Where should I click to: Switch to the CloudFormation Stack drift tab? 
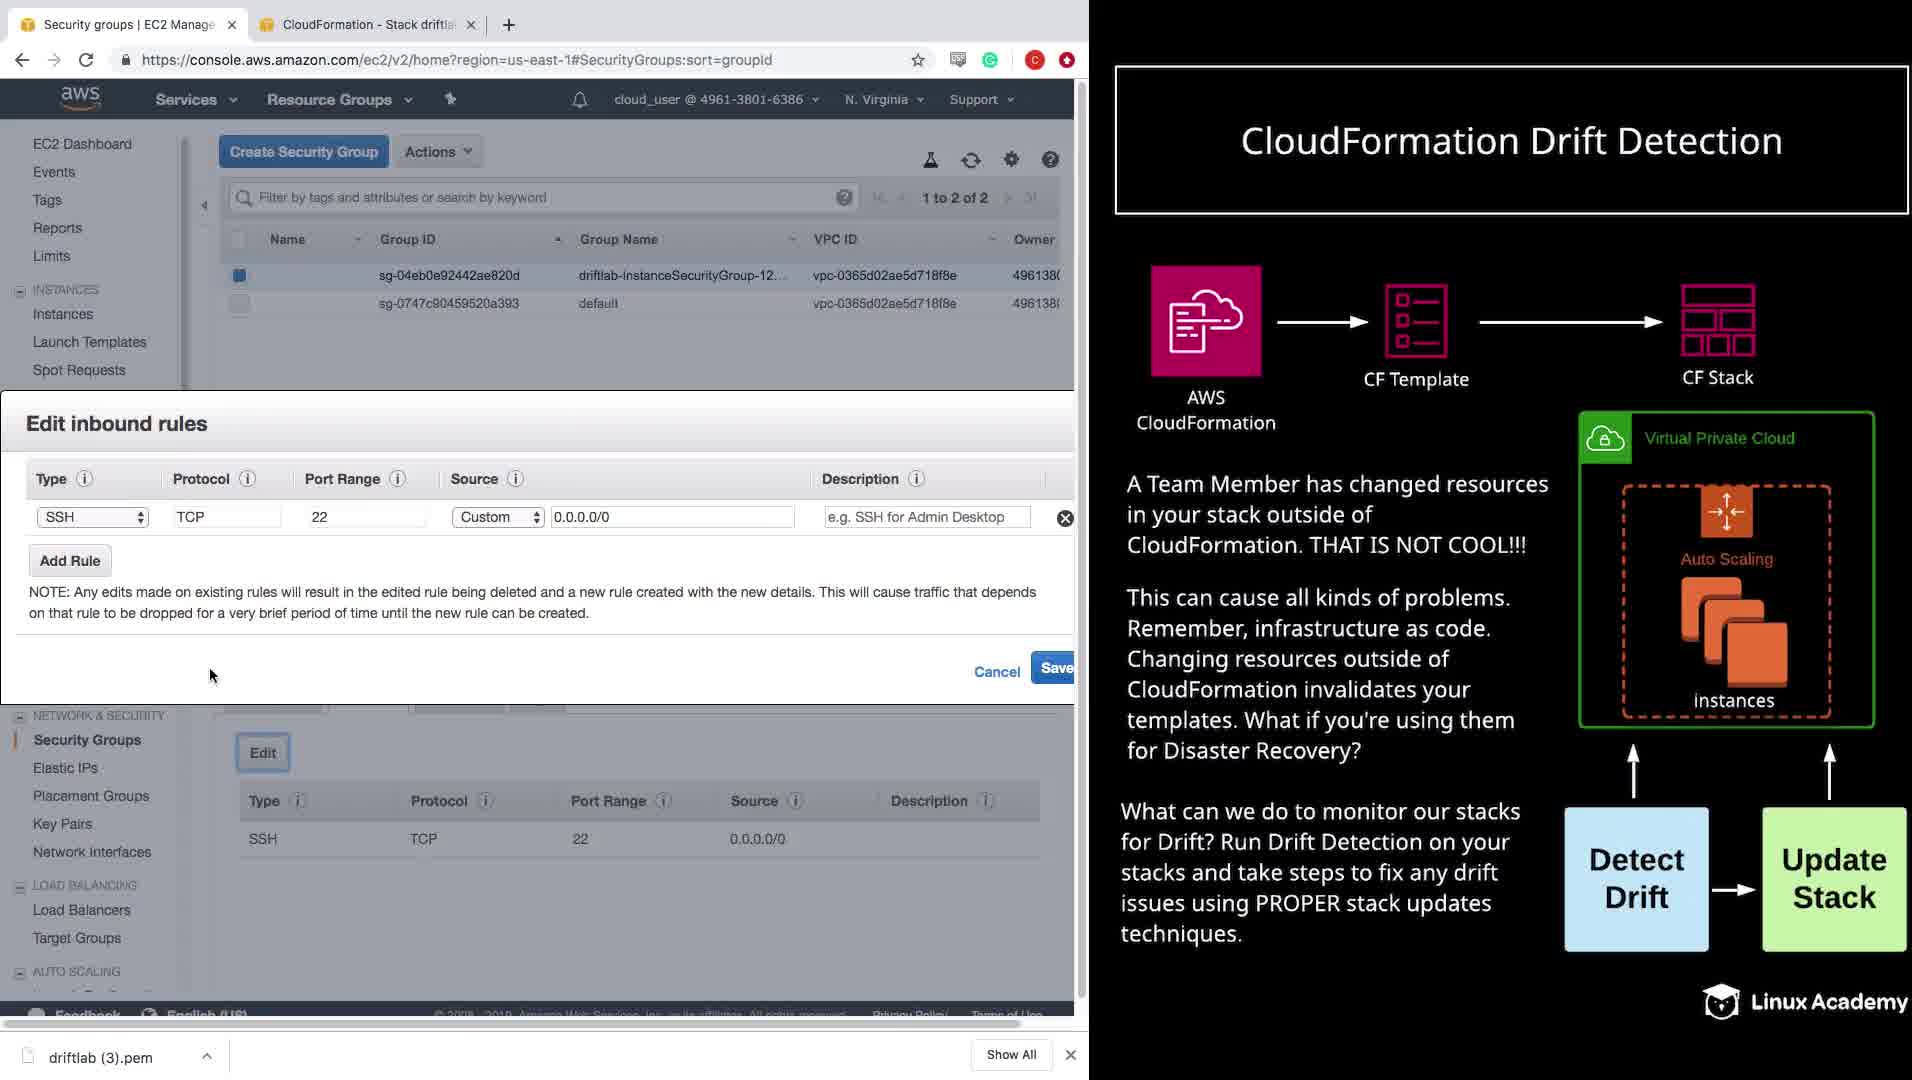(x=367, y=25)
